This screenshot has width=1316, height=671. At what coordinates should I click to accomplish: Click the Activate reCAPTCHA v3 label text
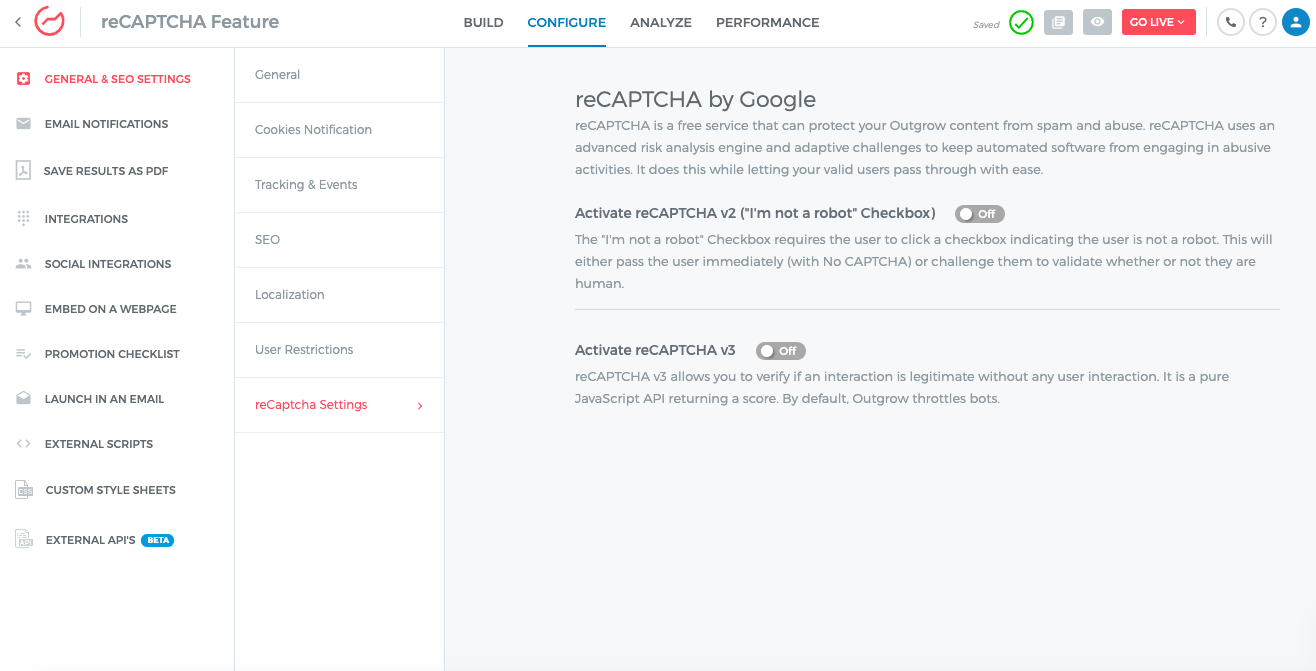tap(655, 350)
